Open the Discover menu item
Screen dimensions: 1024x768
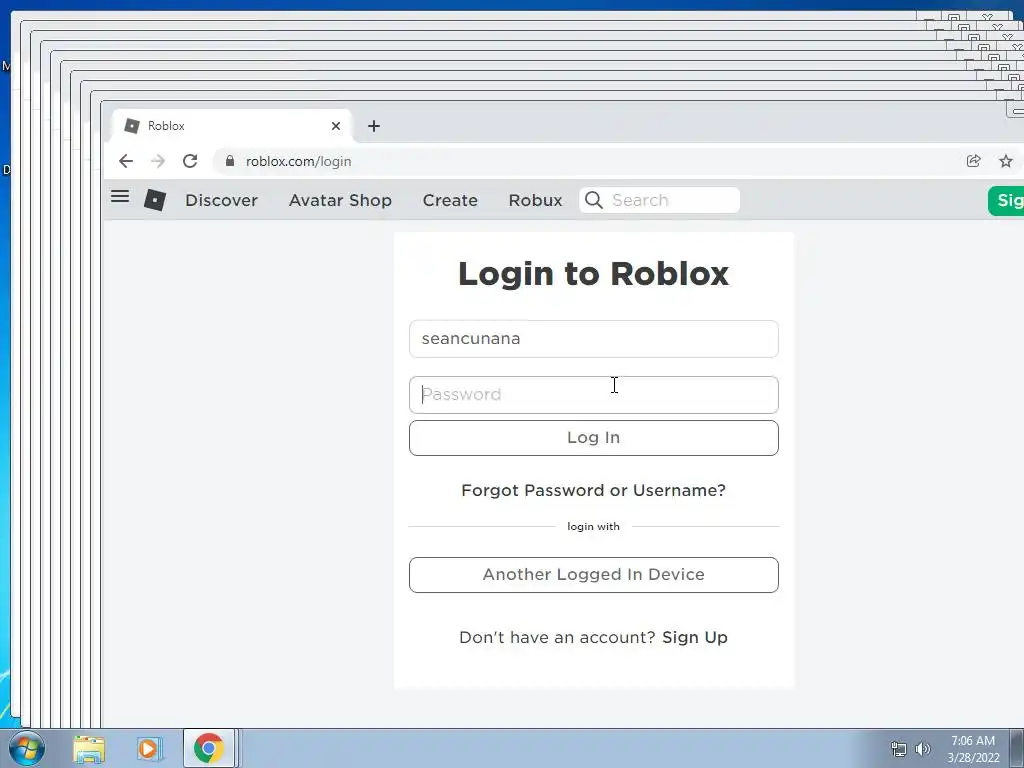click(221, 200)
